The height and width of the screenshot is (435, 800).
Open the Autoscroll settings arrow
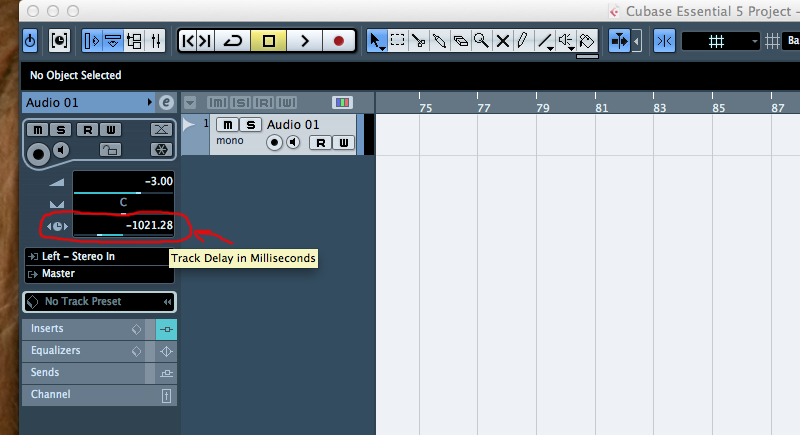pyautogui.click(x=636, y=41)
